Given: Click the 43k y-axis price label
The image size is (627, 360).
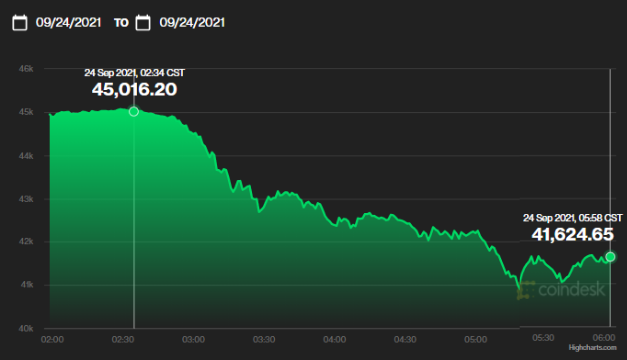Looking at the screenshot, I should [x=26, y=199].
